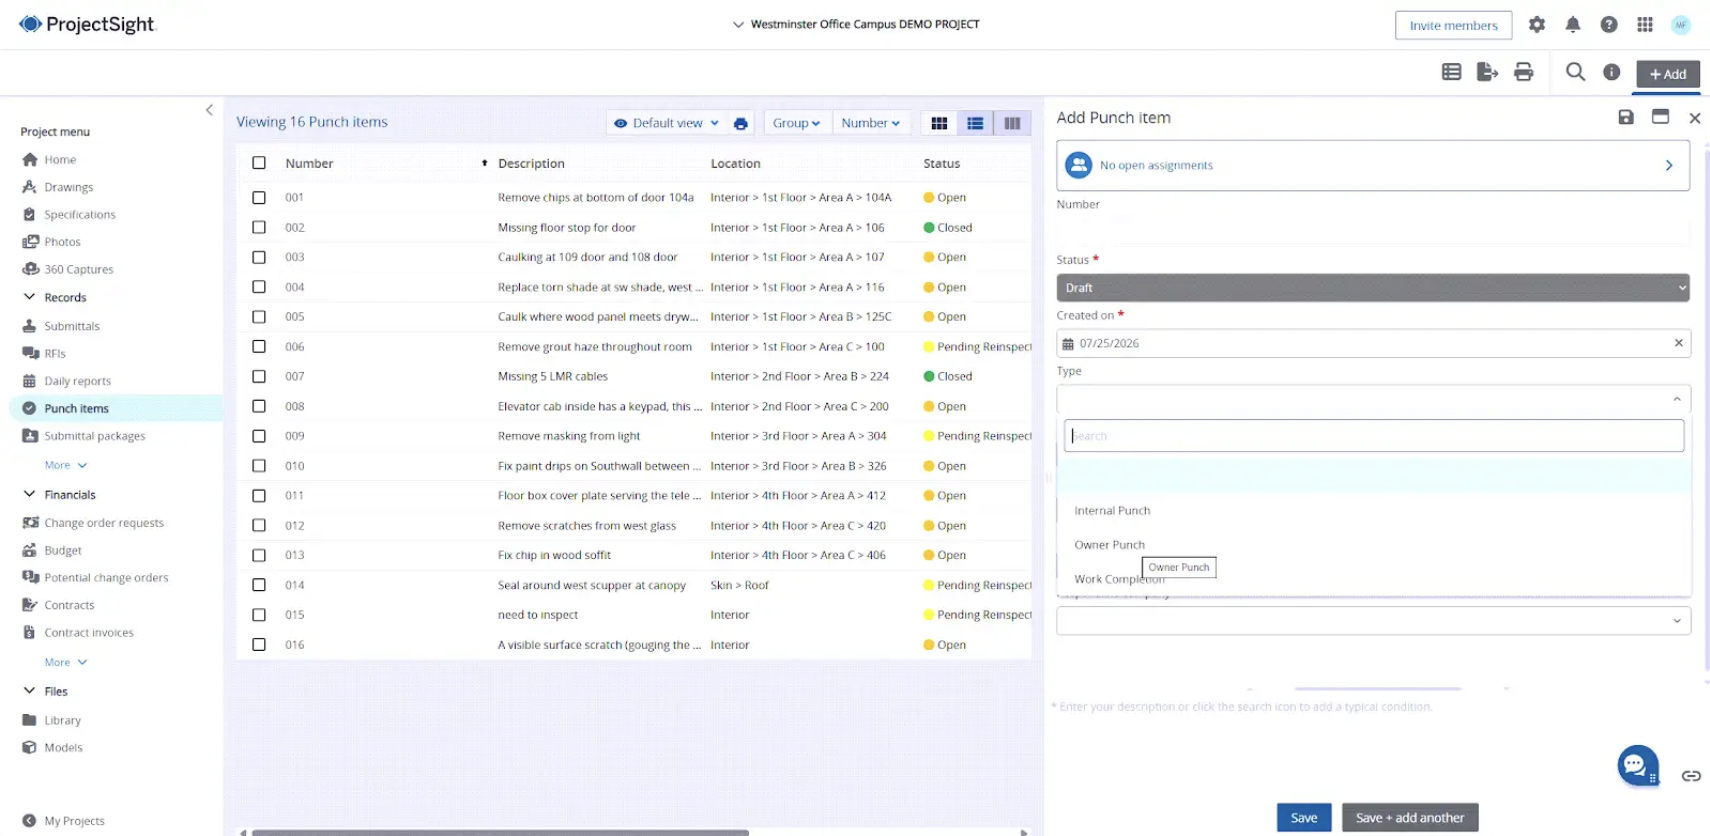Print the current view using the icon beside Default view
The width and height of the screenshot is (1710, 836).
(740, 124)
